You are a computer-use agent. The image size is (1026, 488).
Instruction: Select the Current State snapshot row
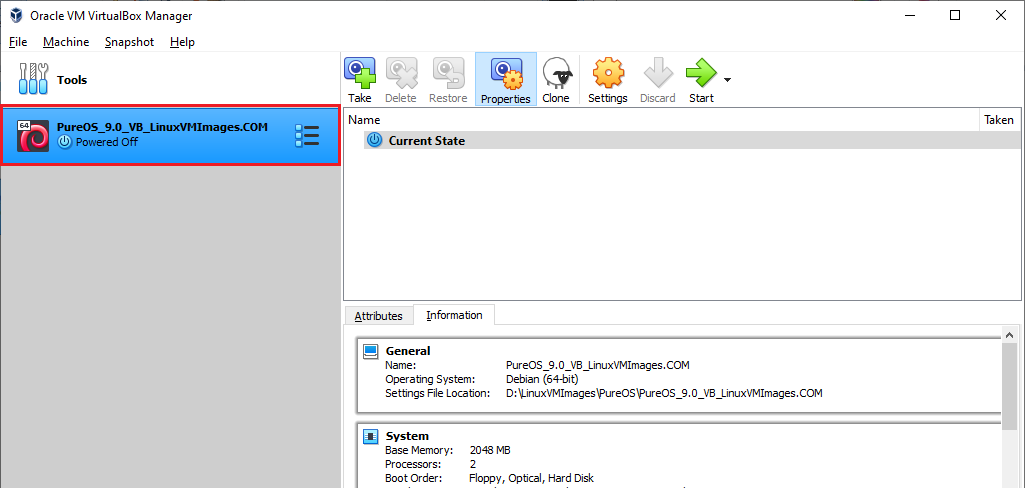(x=692, y=140)
